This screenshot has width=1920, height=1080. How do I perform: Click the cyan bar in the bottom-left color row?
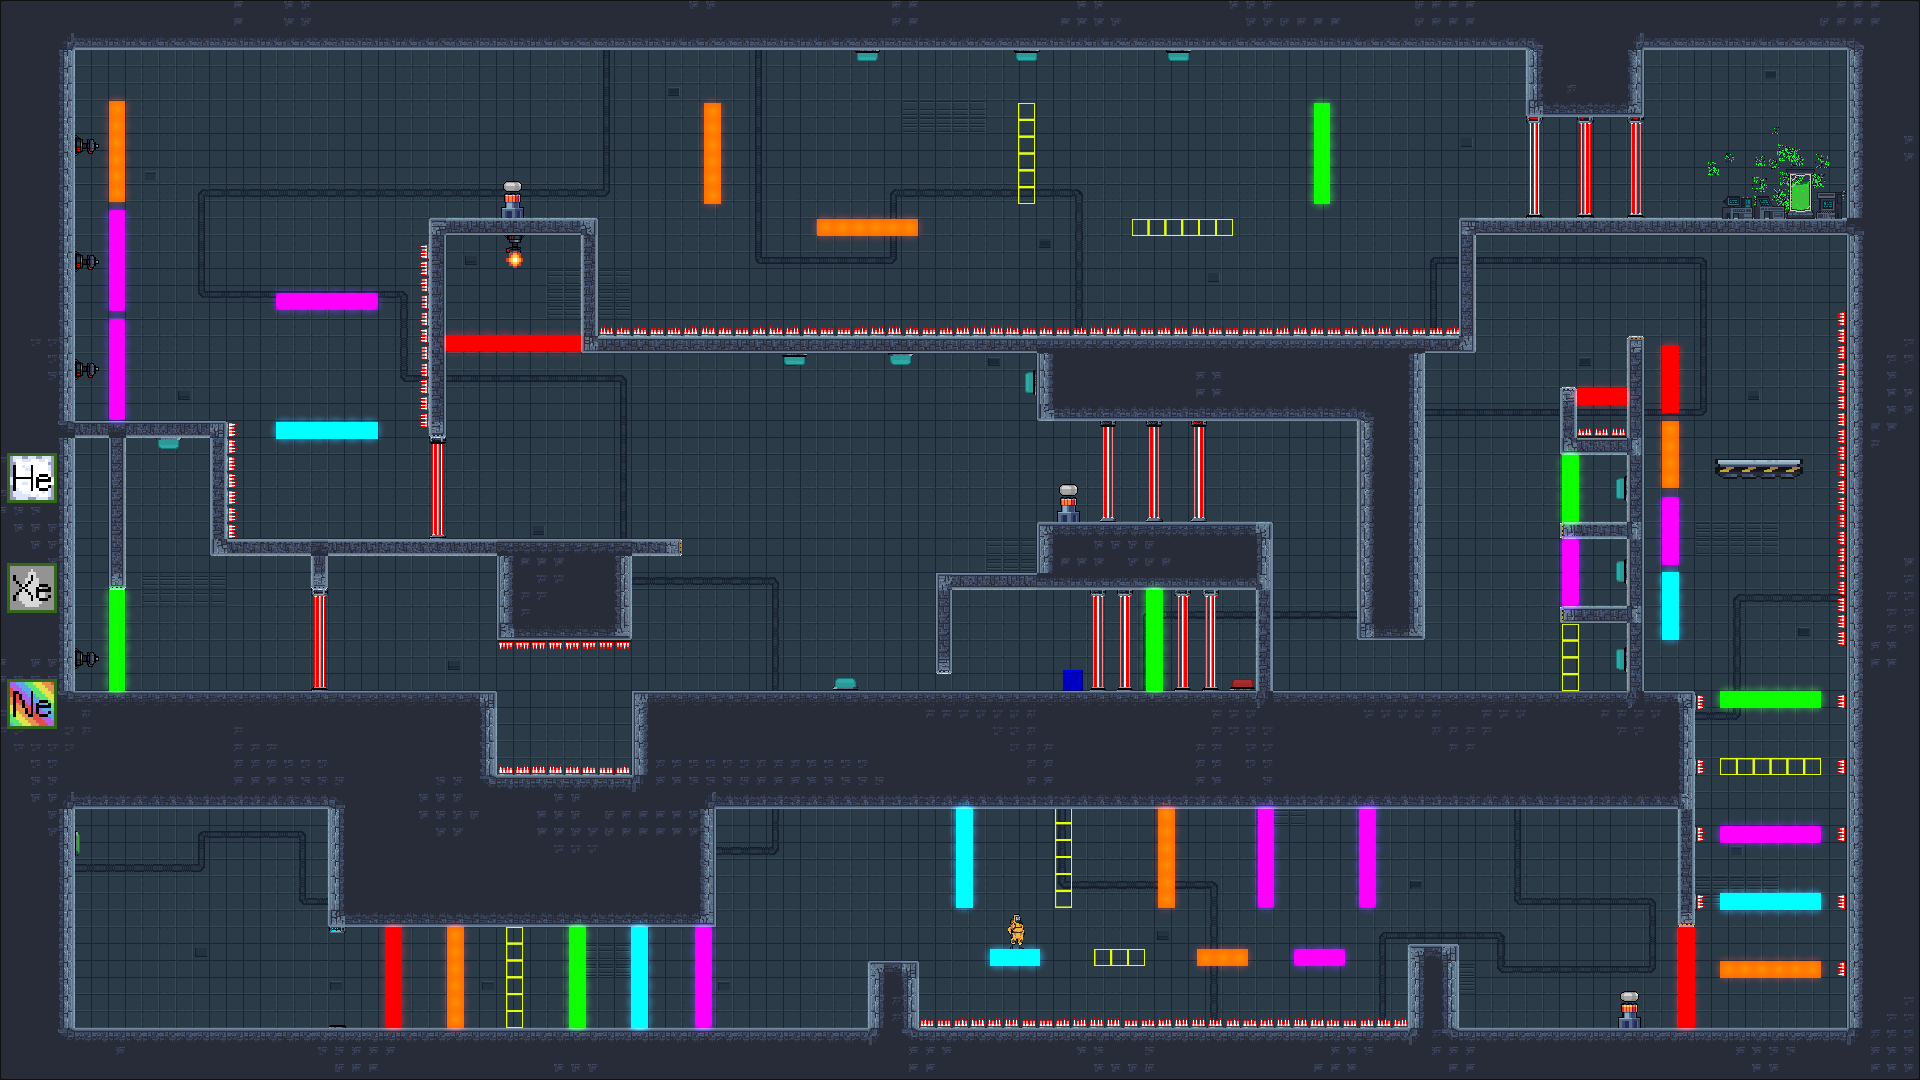tap(639, 977)
